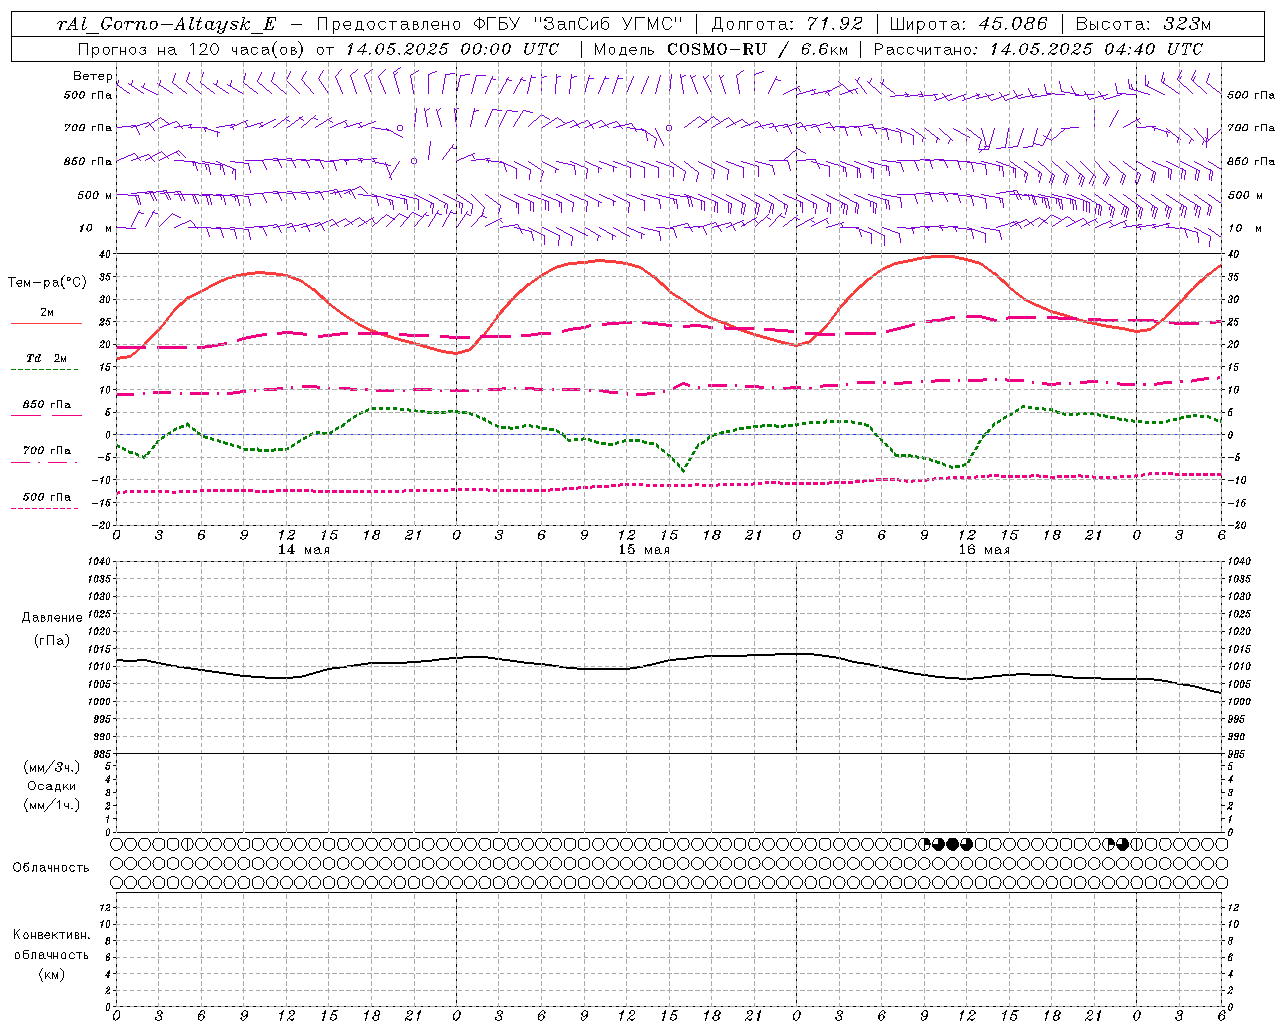The width and height of the screenshot is (1280, 1024).
Task: Click 40 on the right temperature axis
Action: (x=1234, y=255)
